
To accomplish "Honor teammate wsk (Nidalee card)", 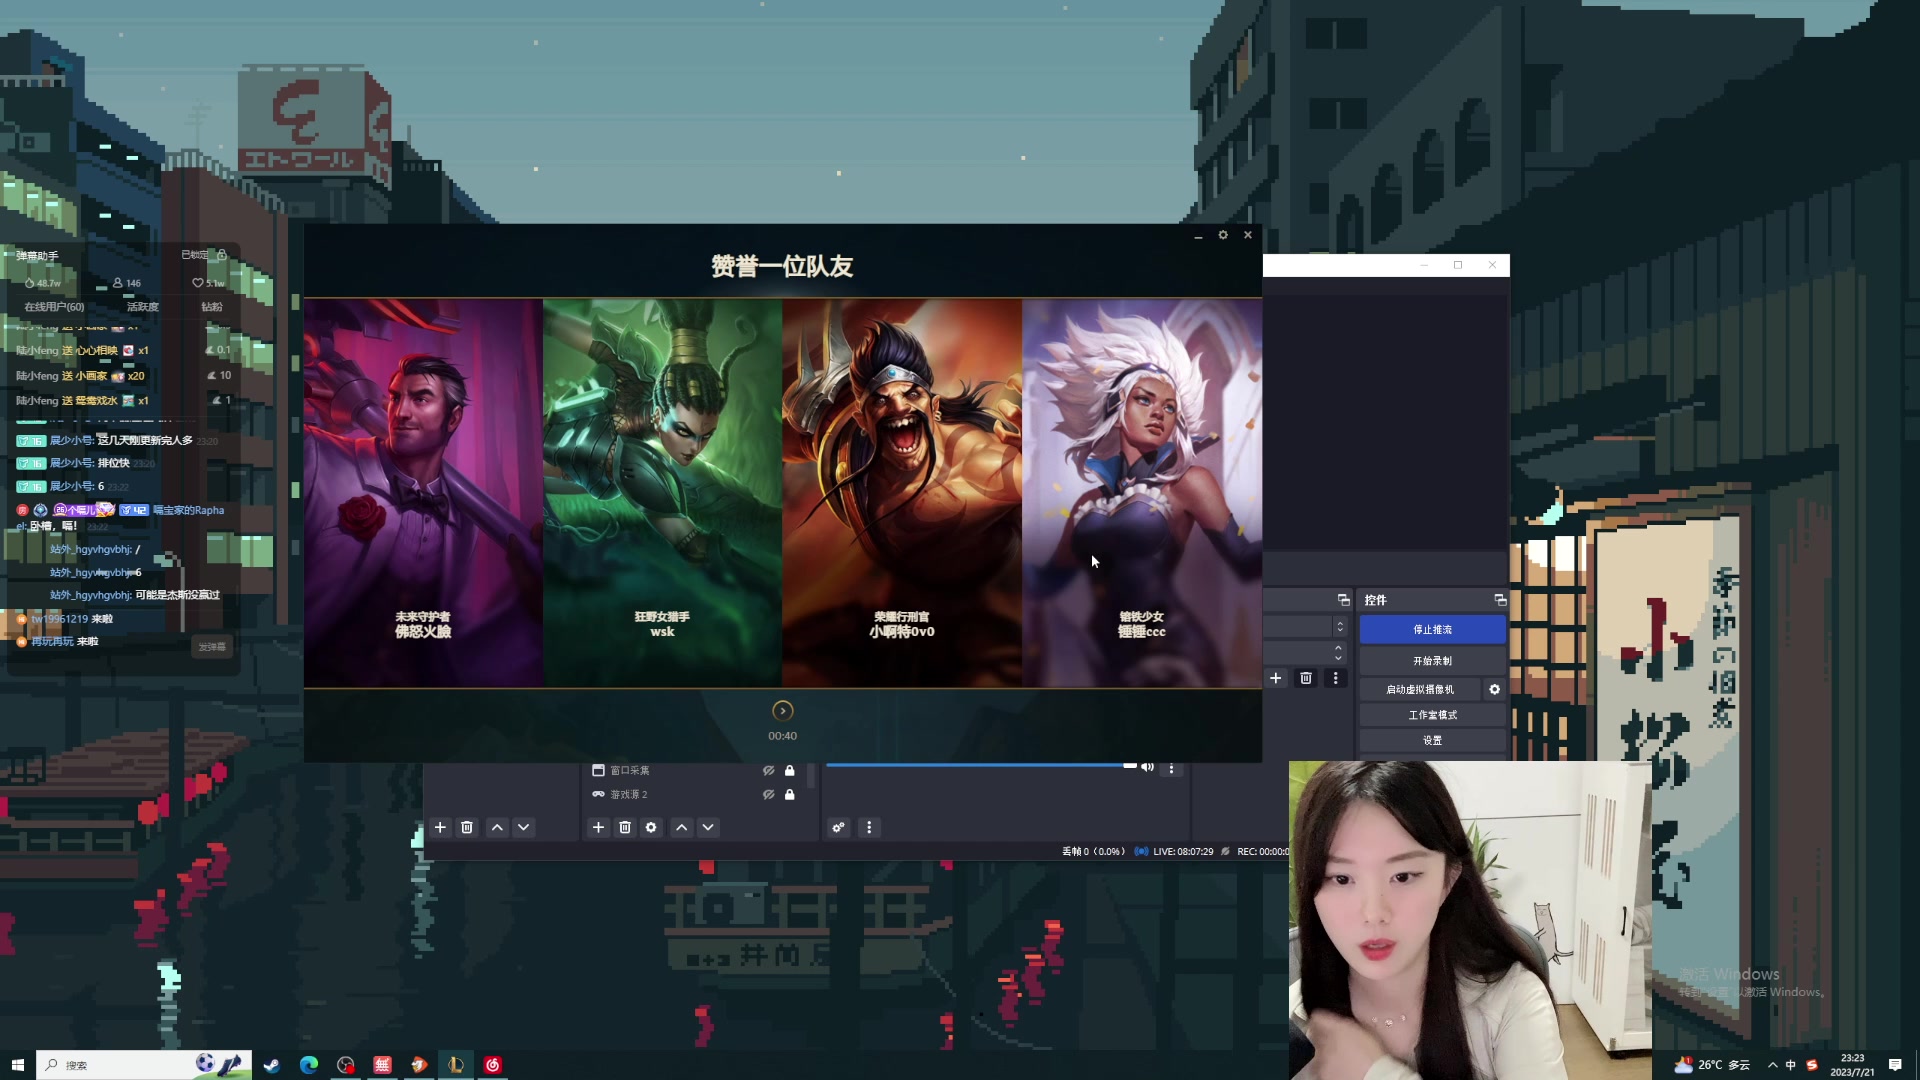I will point(662,493).
